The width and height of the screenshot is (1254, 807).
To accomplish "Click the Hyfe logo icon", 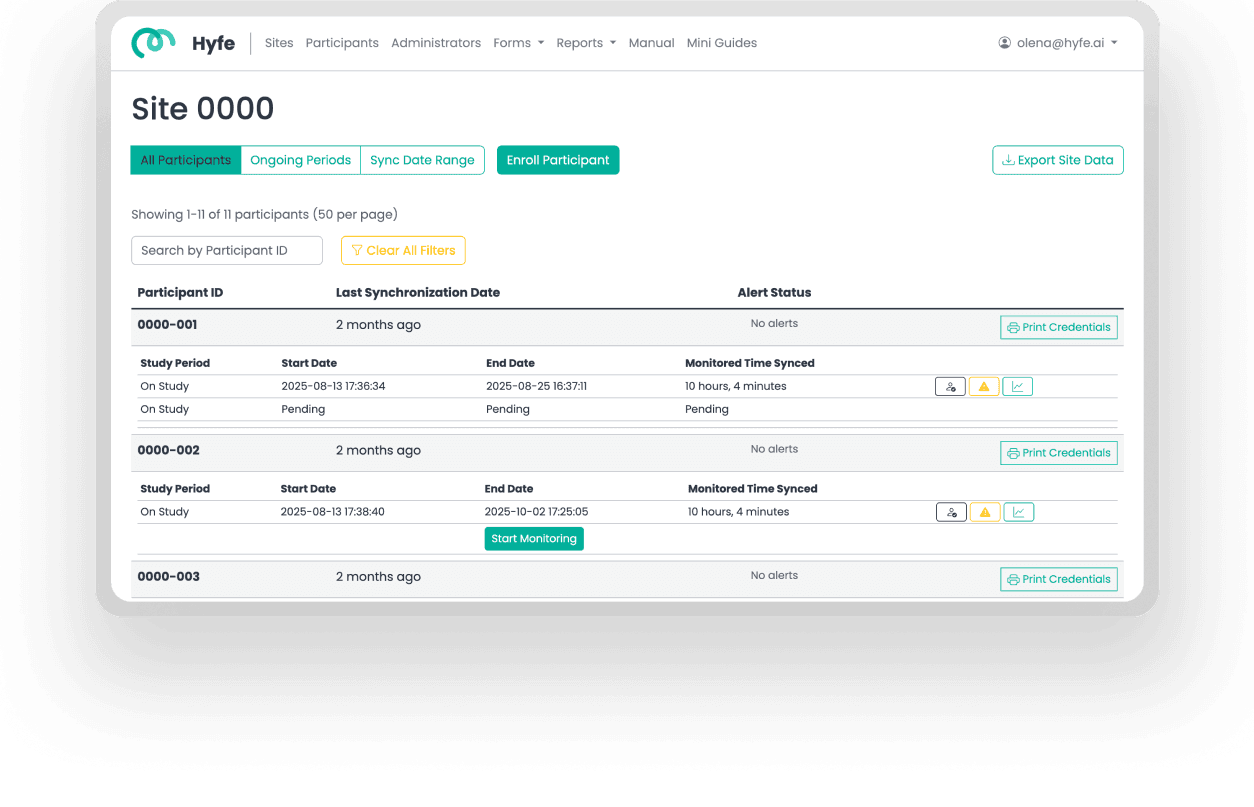I will click(152, 42).
